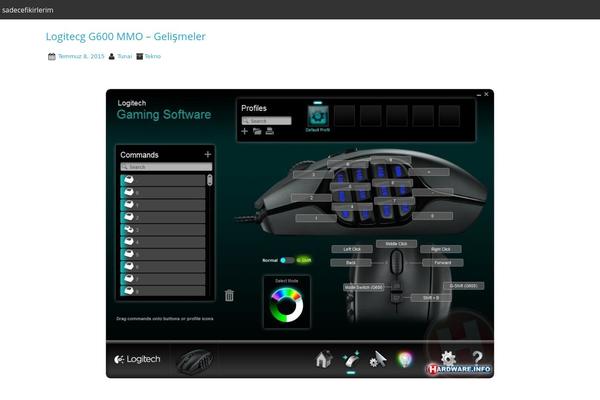The image size is (600, 400).
Task: Add a new command with Commands plus
Action: [208, 154]
